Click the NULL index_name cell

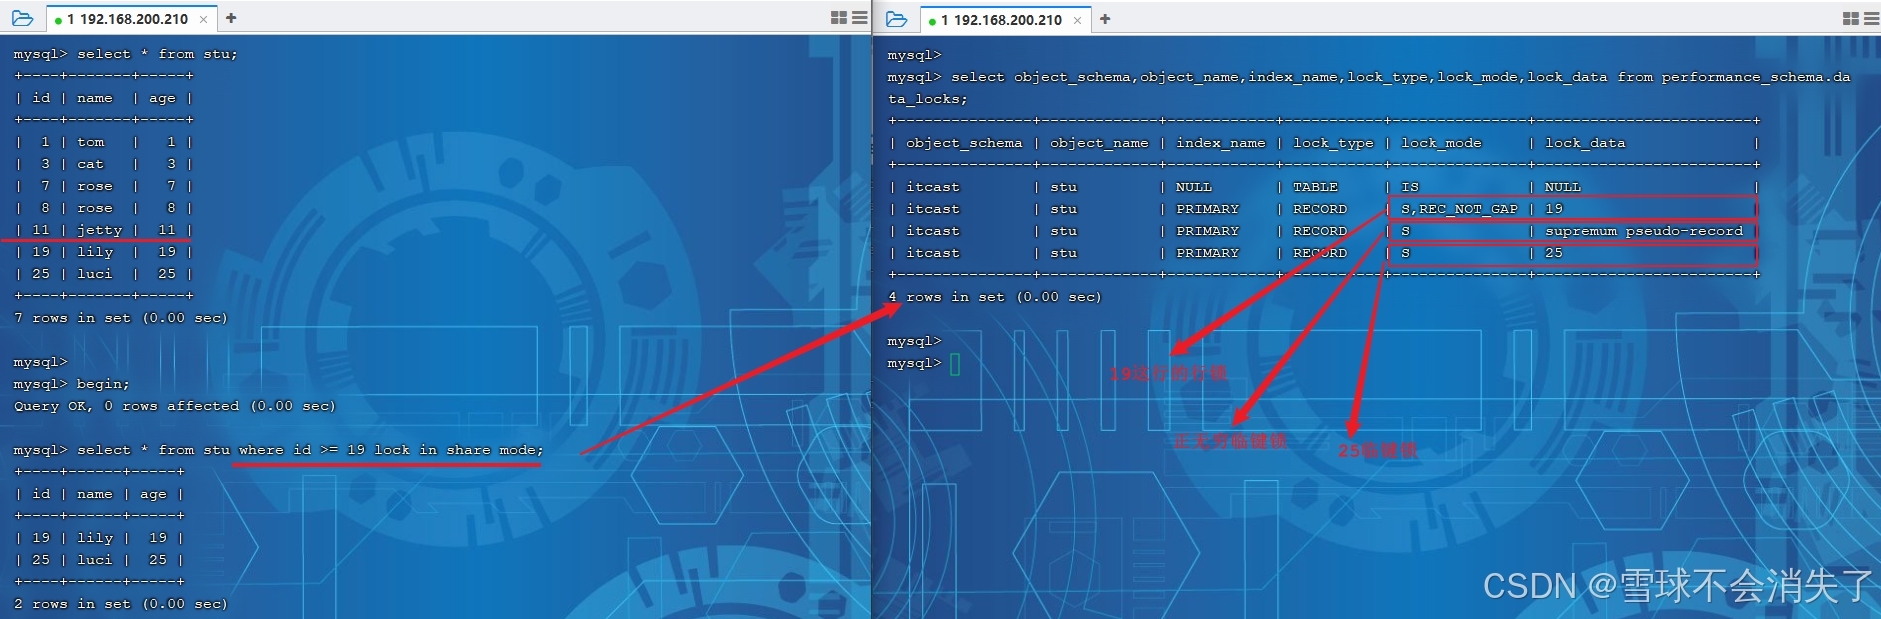[1194, 187]
